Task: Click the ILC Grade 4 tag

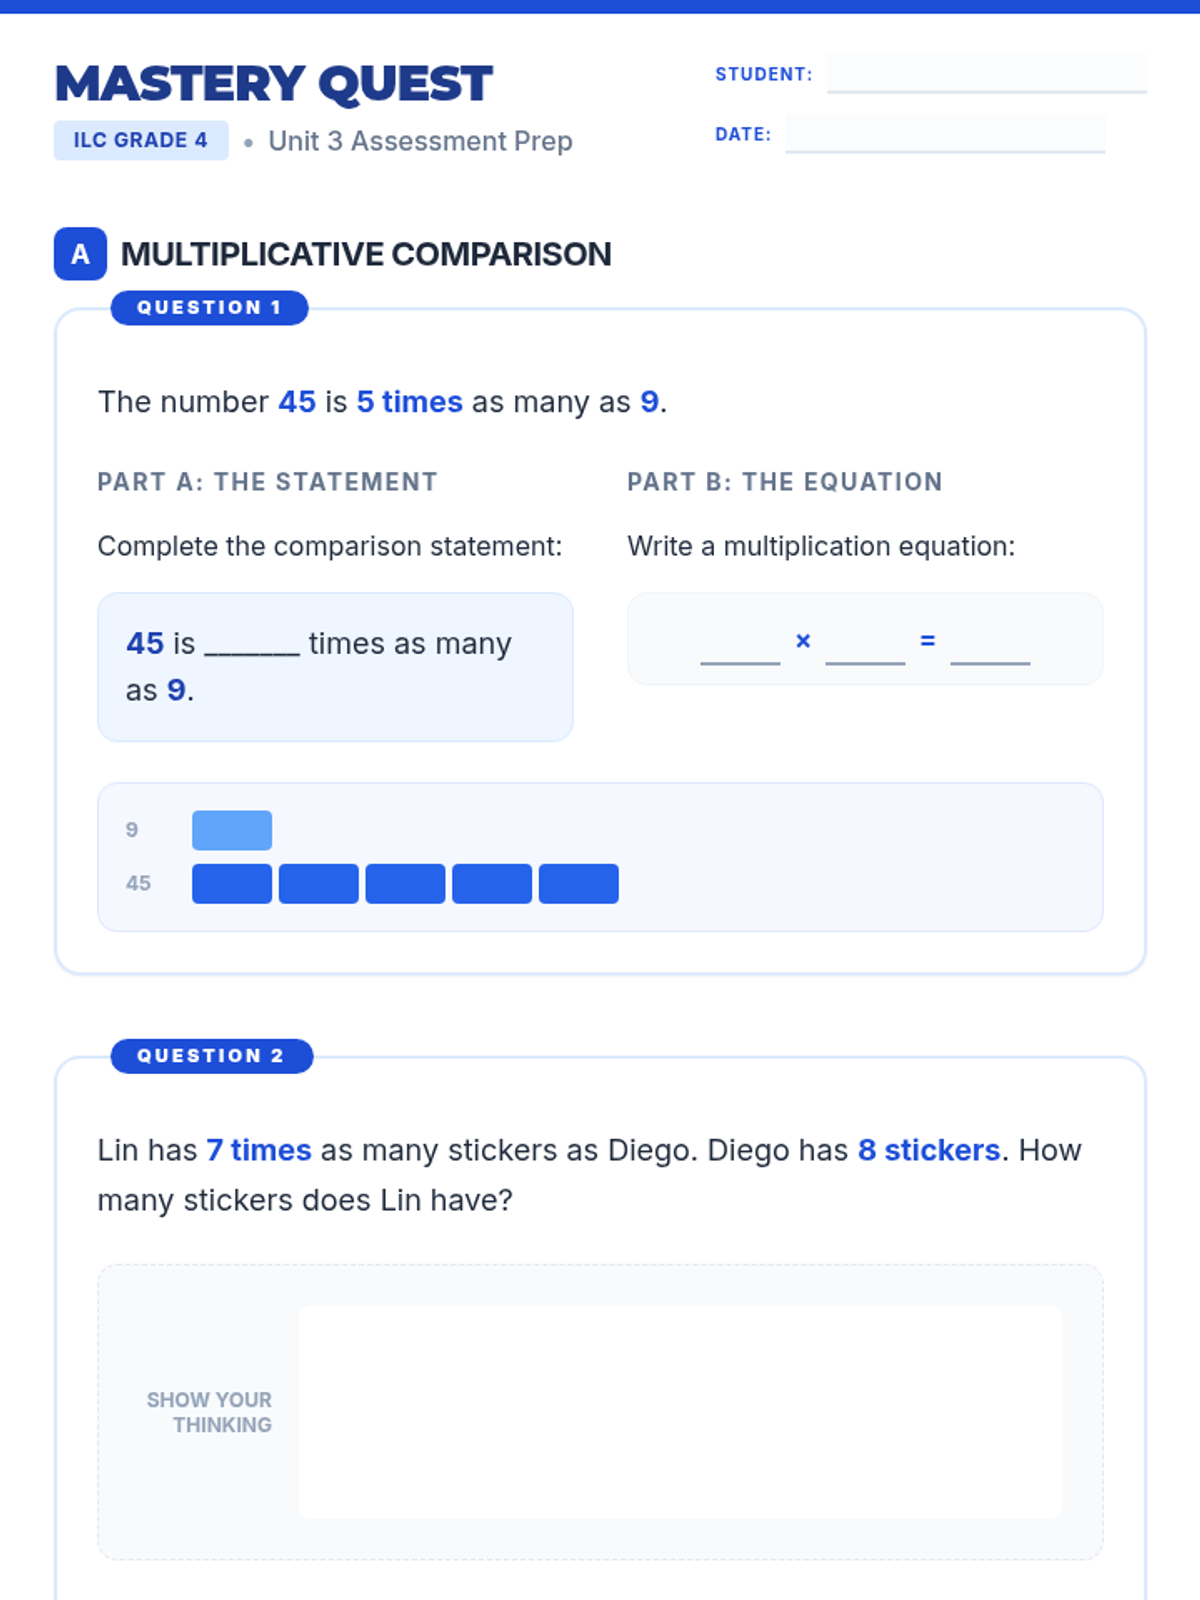Action: (x=141, y=140)
